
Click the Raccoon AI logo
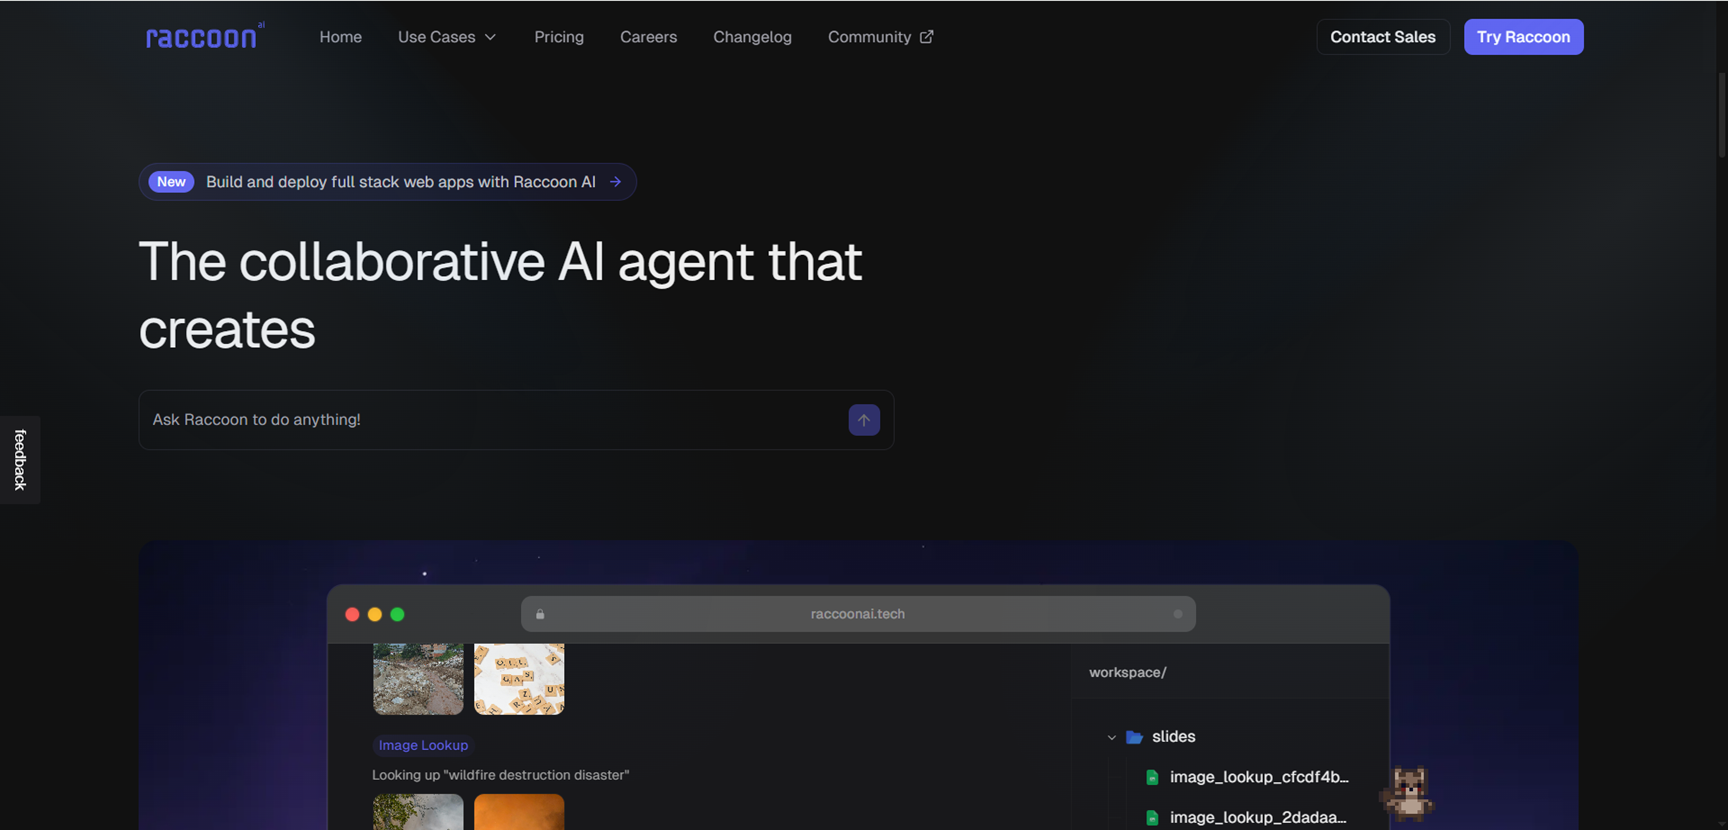click(x=204, y=36)
